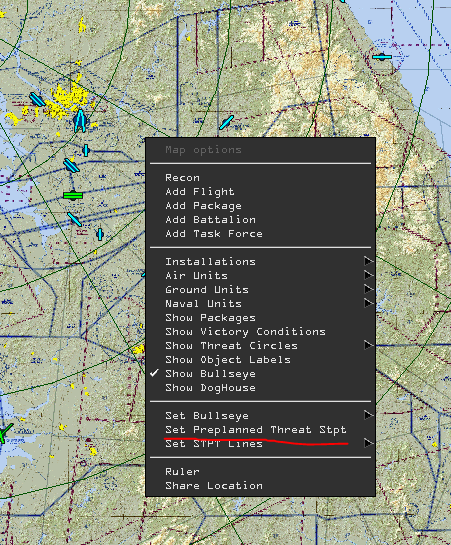The width and height of the screenshot is (451, 545).
Task: Select Add Battalion menu entry
Action: [211, 220]
